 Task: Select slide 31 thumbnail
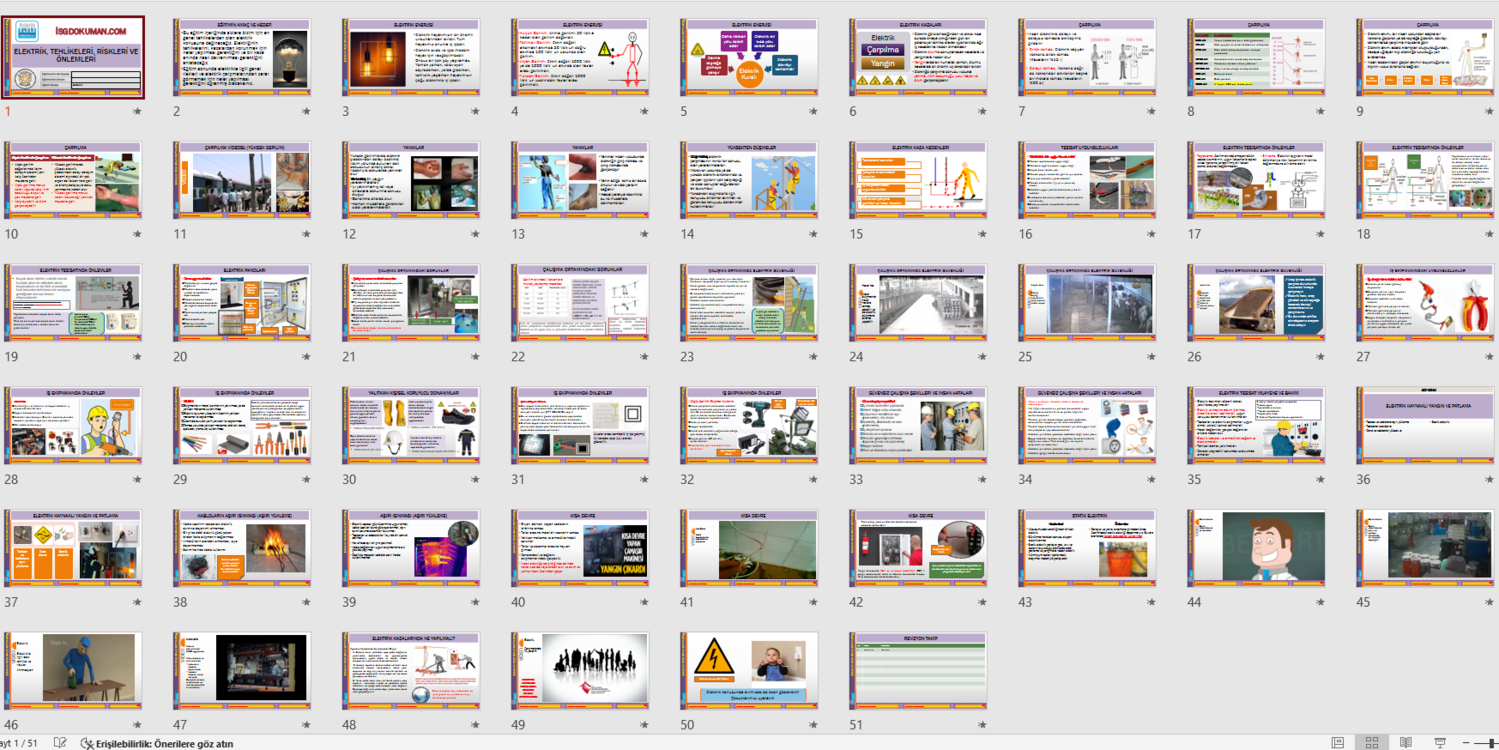click(x=580, y=426)
